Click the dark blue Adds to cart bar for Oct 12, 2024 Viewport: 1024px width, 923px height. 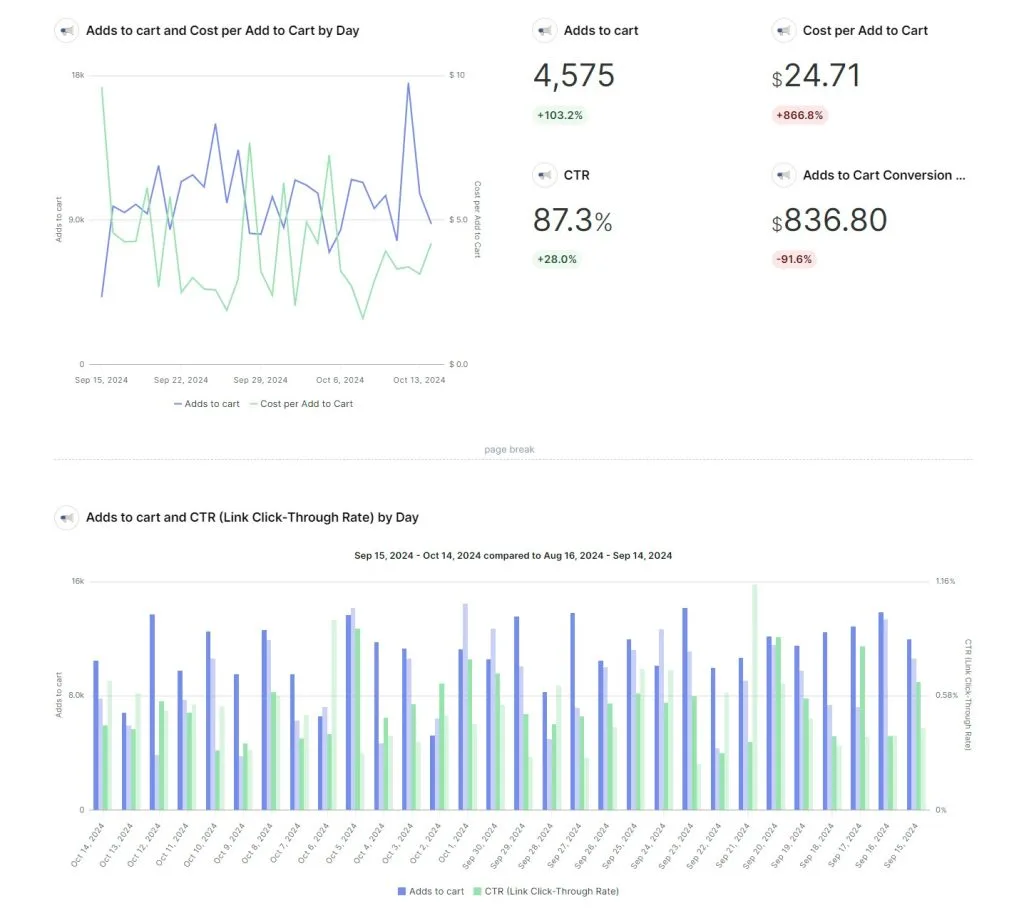coord(152,712)
